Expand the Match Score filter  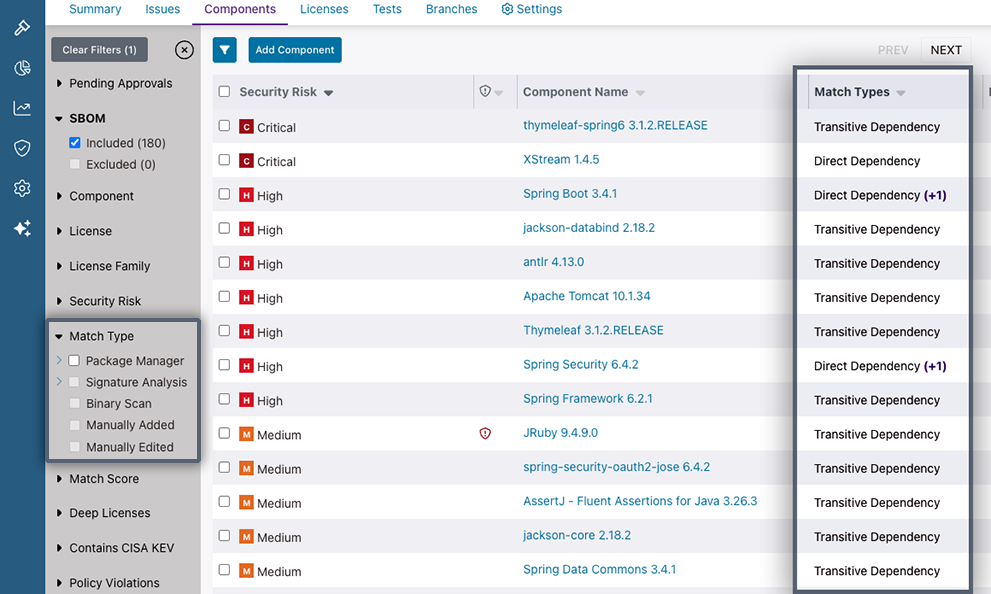point(59,479)
